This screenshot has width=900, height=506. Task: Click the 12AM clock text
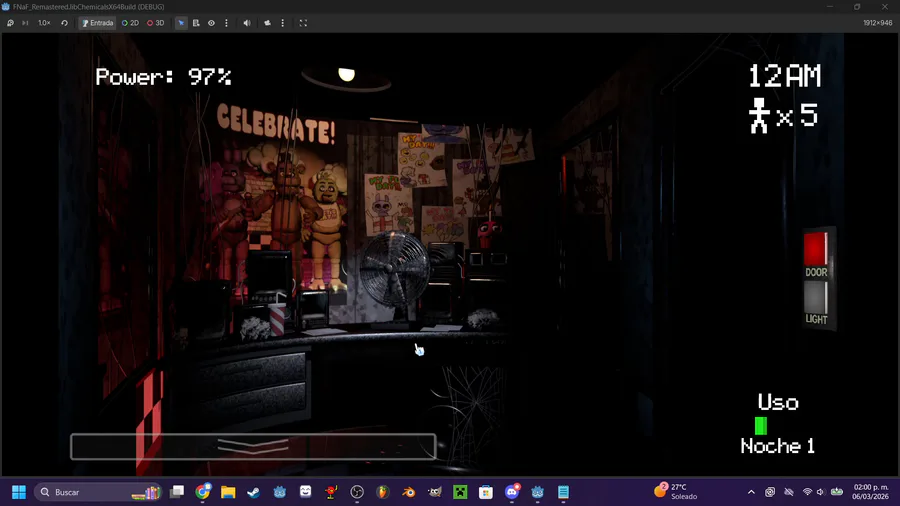coord(785,76)
